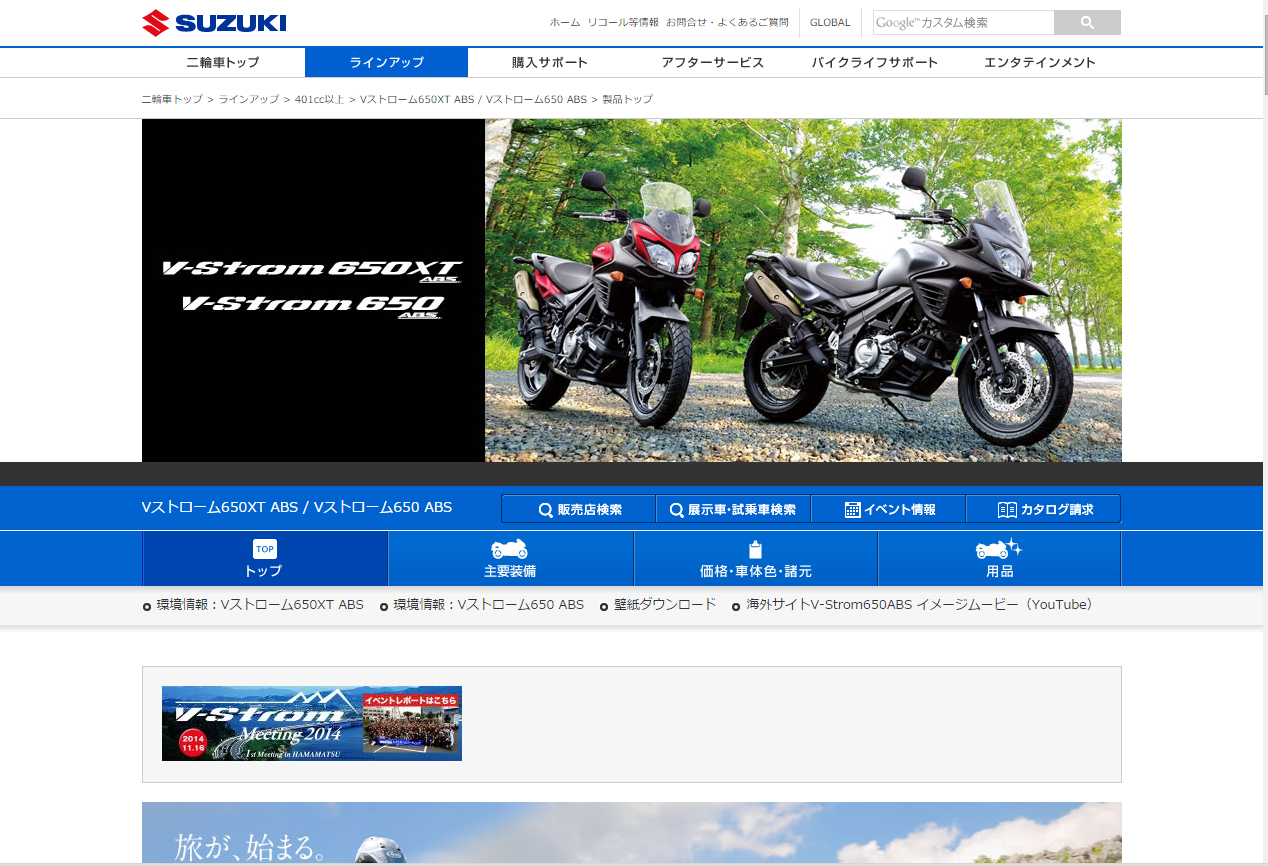
Task: Click the sparkling motorcycle icon above 用品
Action: pos(999,548)
